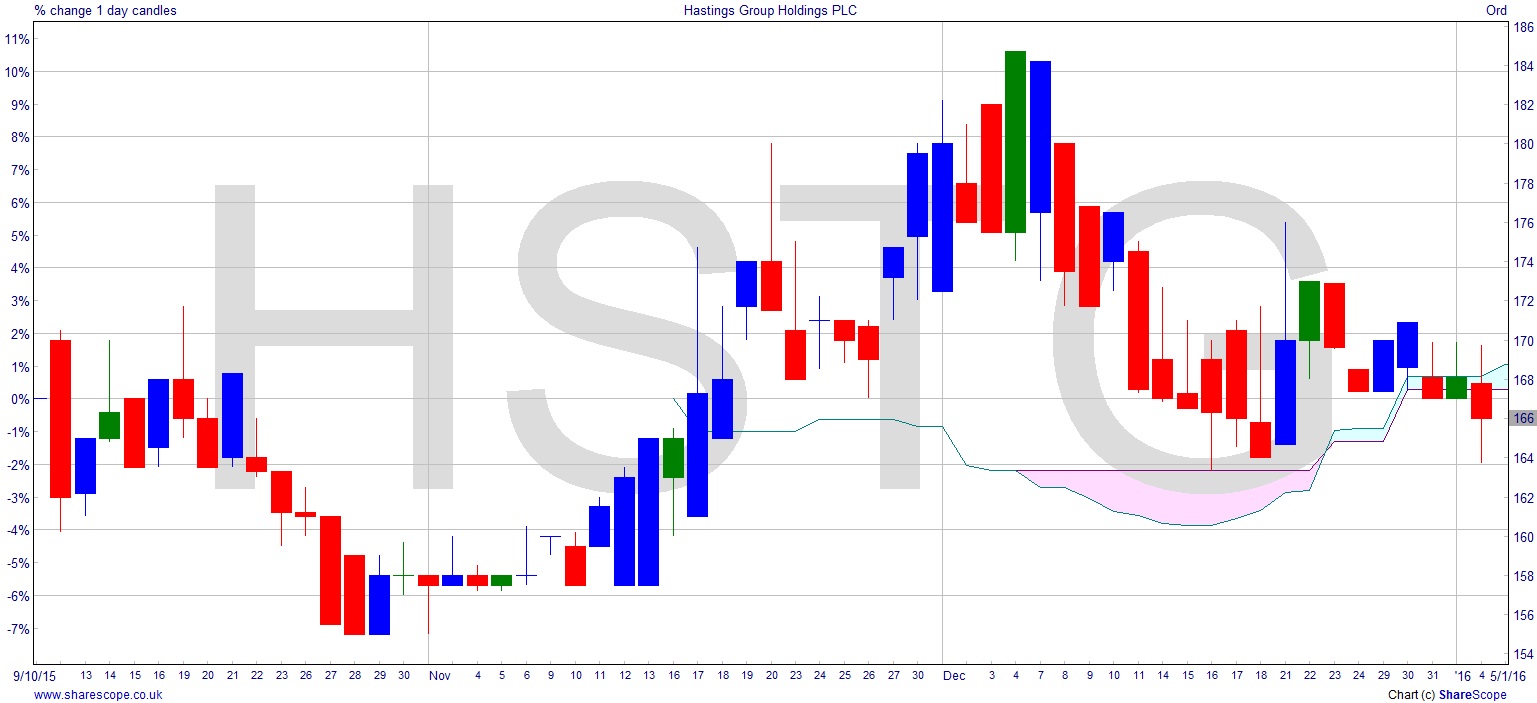Click the 'Ord' label in the top-right corner
1537x703 pixels.
pos(1496,10)
